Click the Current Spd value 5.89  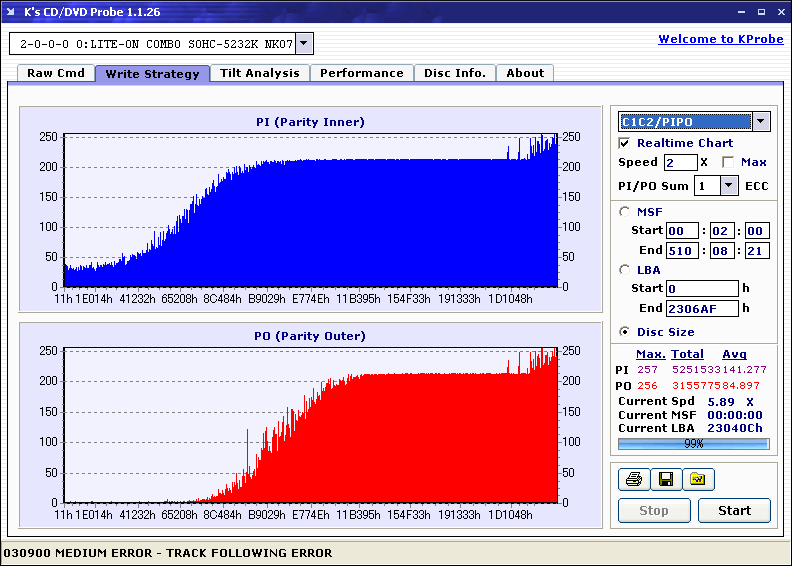(721, 402)
